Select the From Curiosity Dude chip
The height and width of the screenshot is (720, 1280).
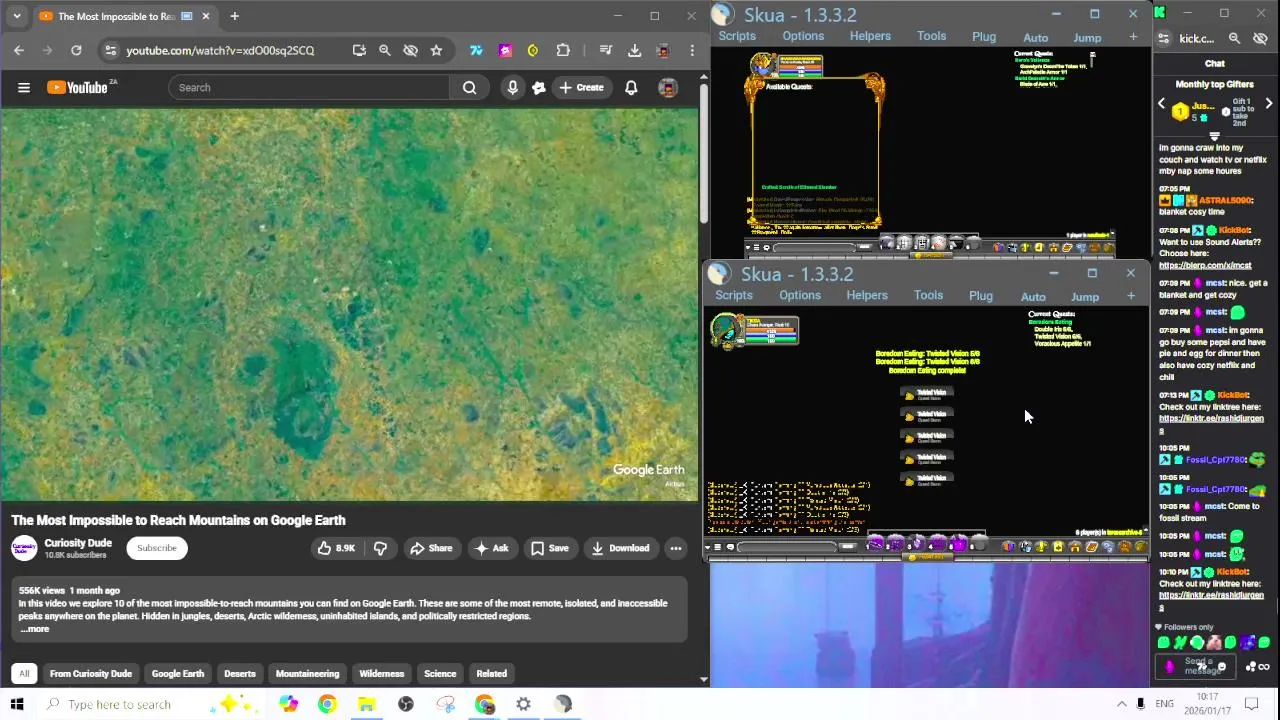91,674
